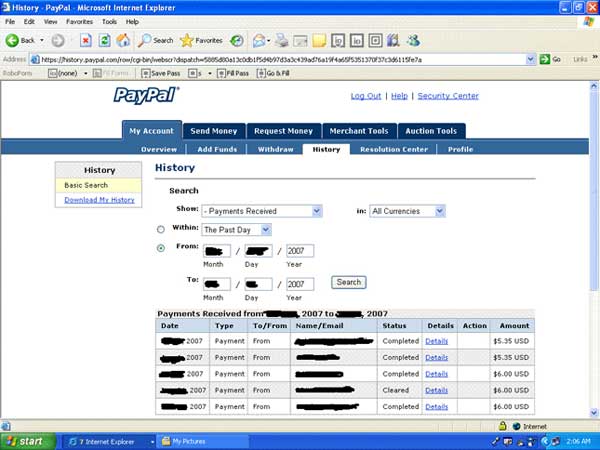Screen dimensions: 600x450
Task: Click the browser Back button
Action: point(20,41)
